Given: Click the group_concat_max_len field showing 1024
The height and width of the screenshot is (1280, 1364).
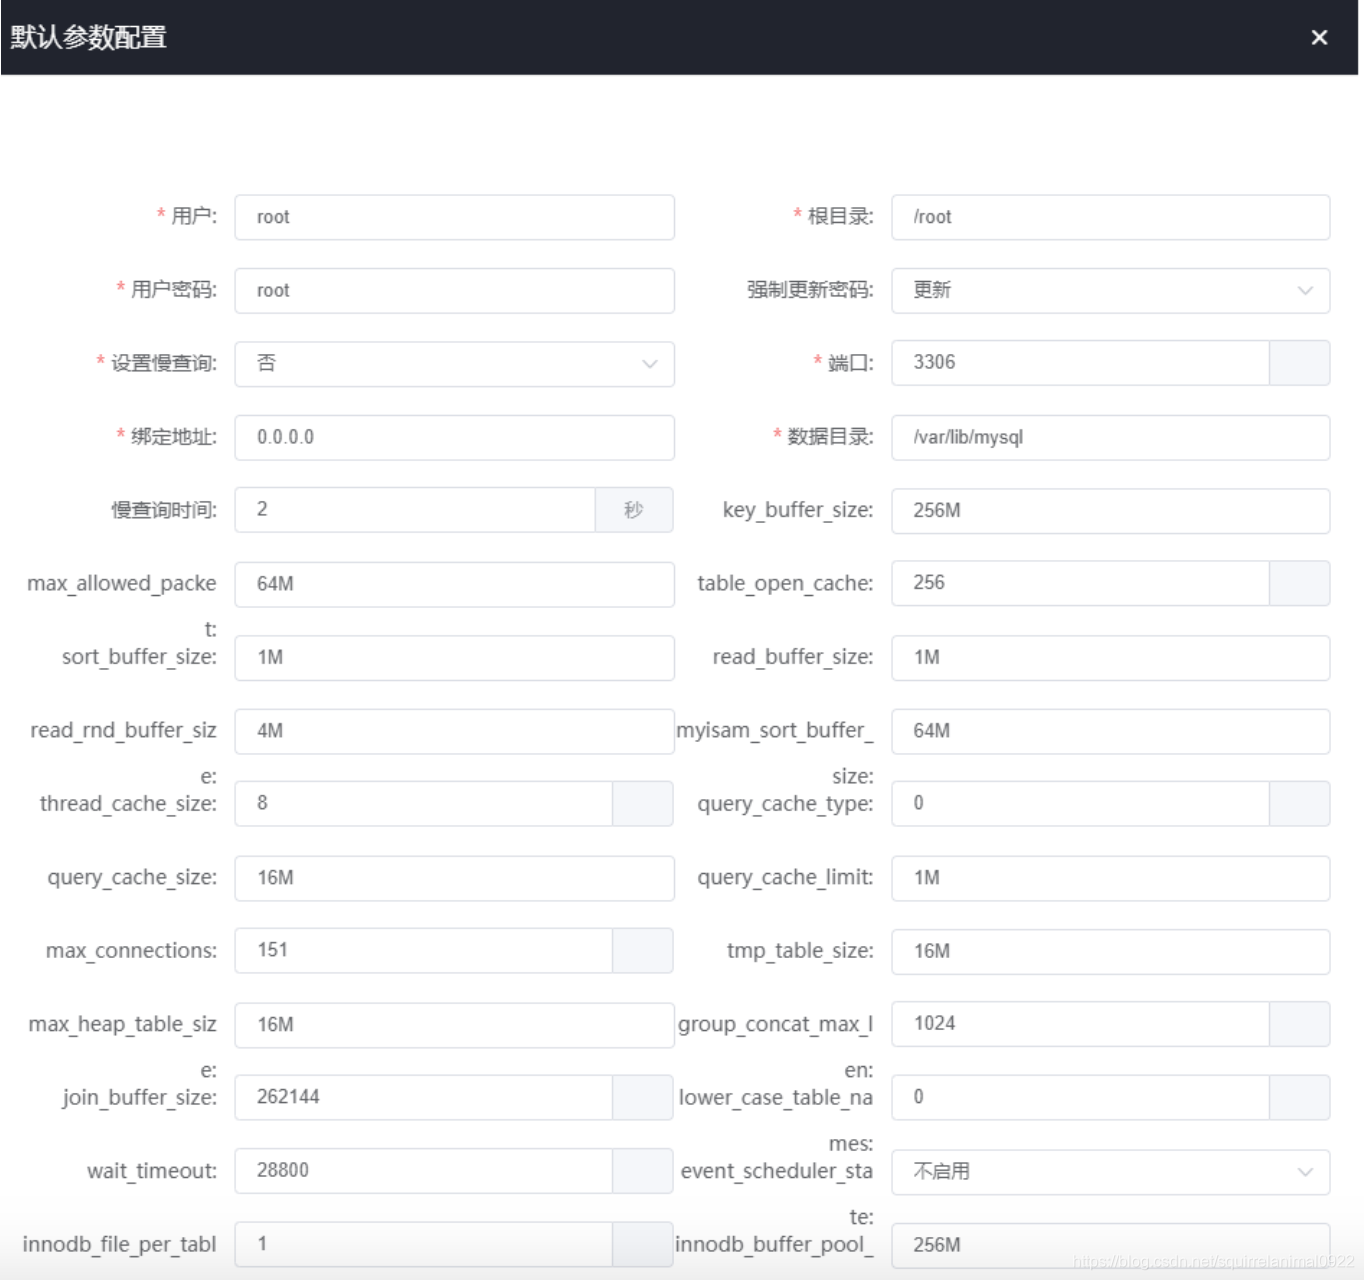Looking at the screenshot, I should tap(1080, 1024).
